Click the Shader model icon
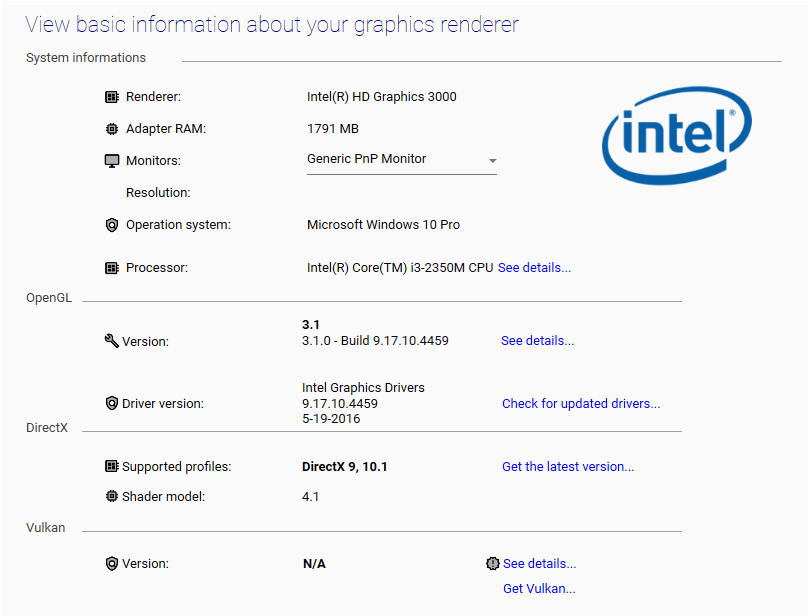This screenshot has width=808, height=616. [112, 497]
